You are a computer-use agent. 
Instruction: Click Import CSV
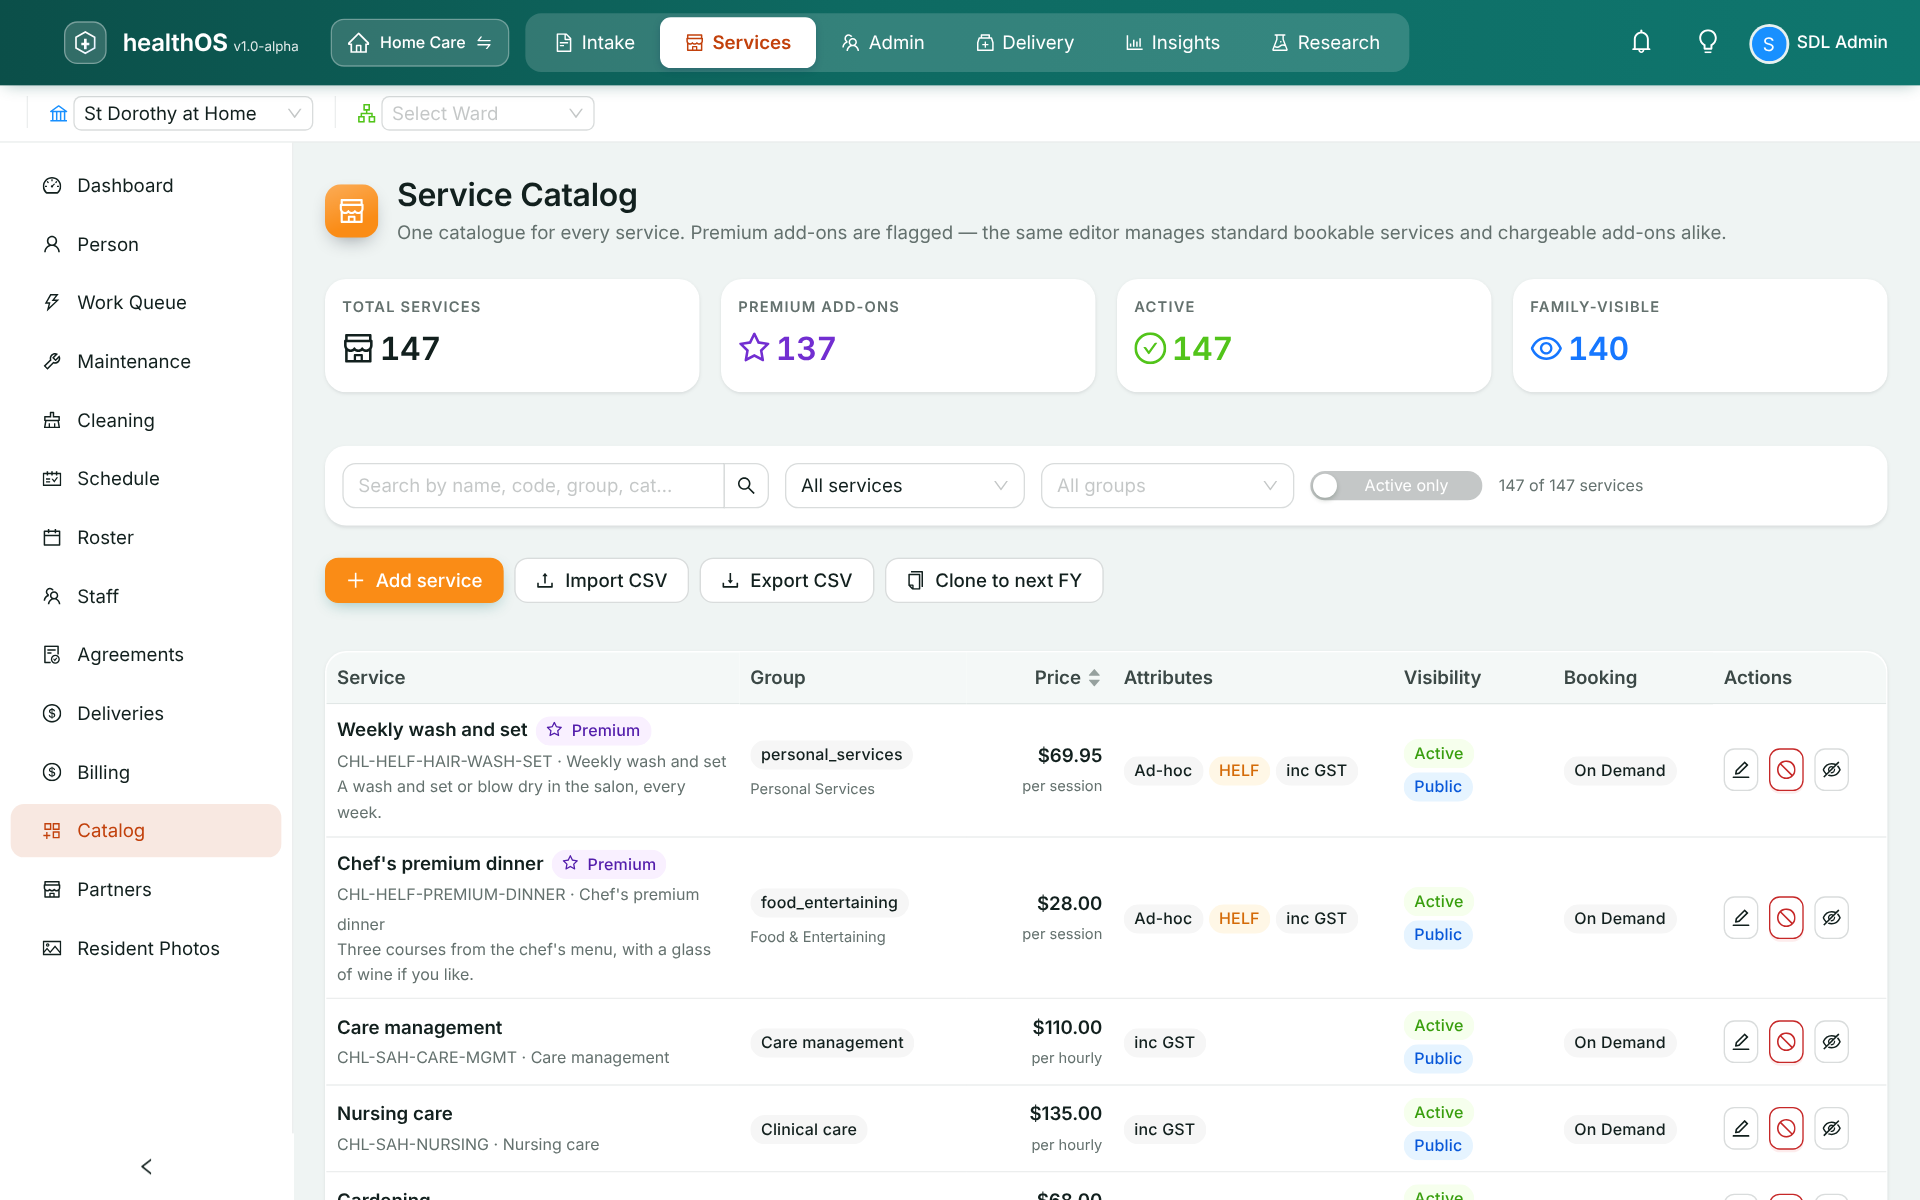[601, 580]
